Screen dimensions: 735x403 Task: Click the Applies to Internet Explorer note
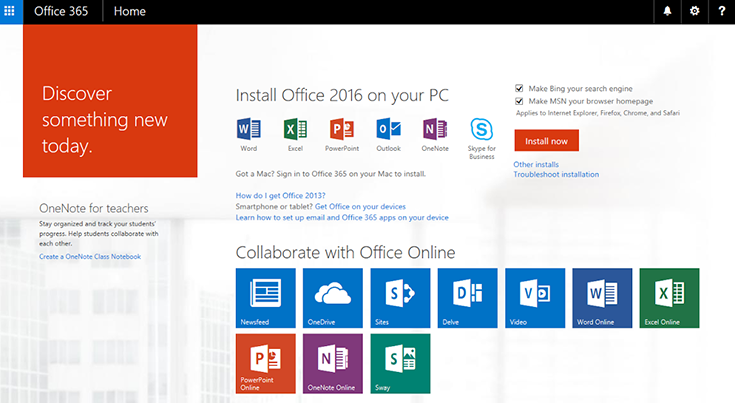click(x=598, y=113)
